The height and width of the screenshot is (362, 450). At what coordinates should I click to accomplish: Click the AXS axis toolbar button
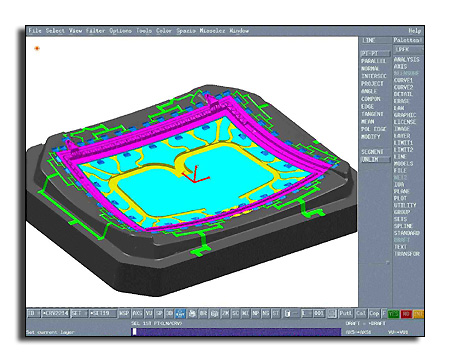click(x=137, y=314)
